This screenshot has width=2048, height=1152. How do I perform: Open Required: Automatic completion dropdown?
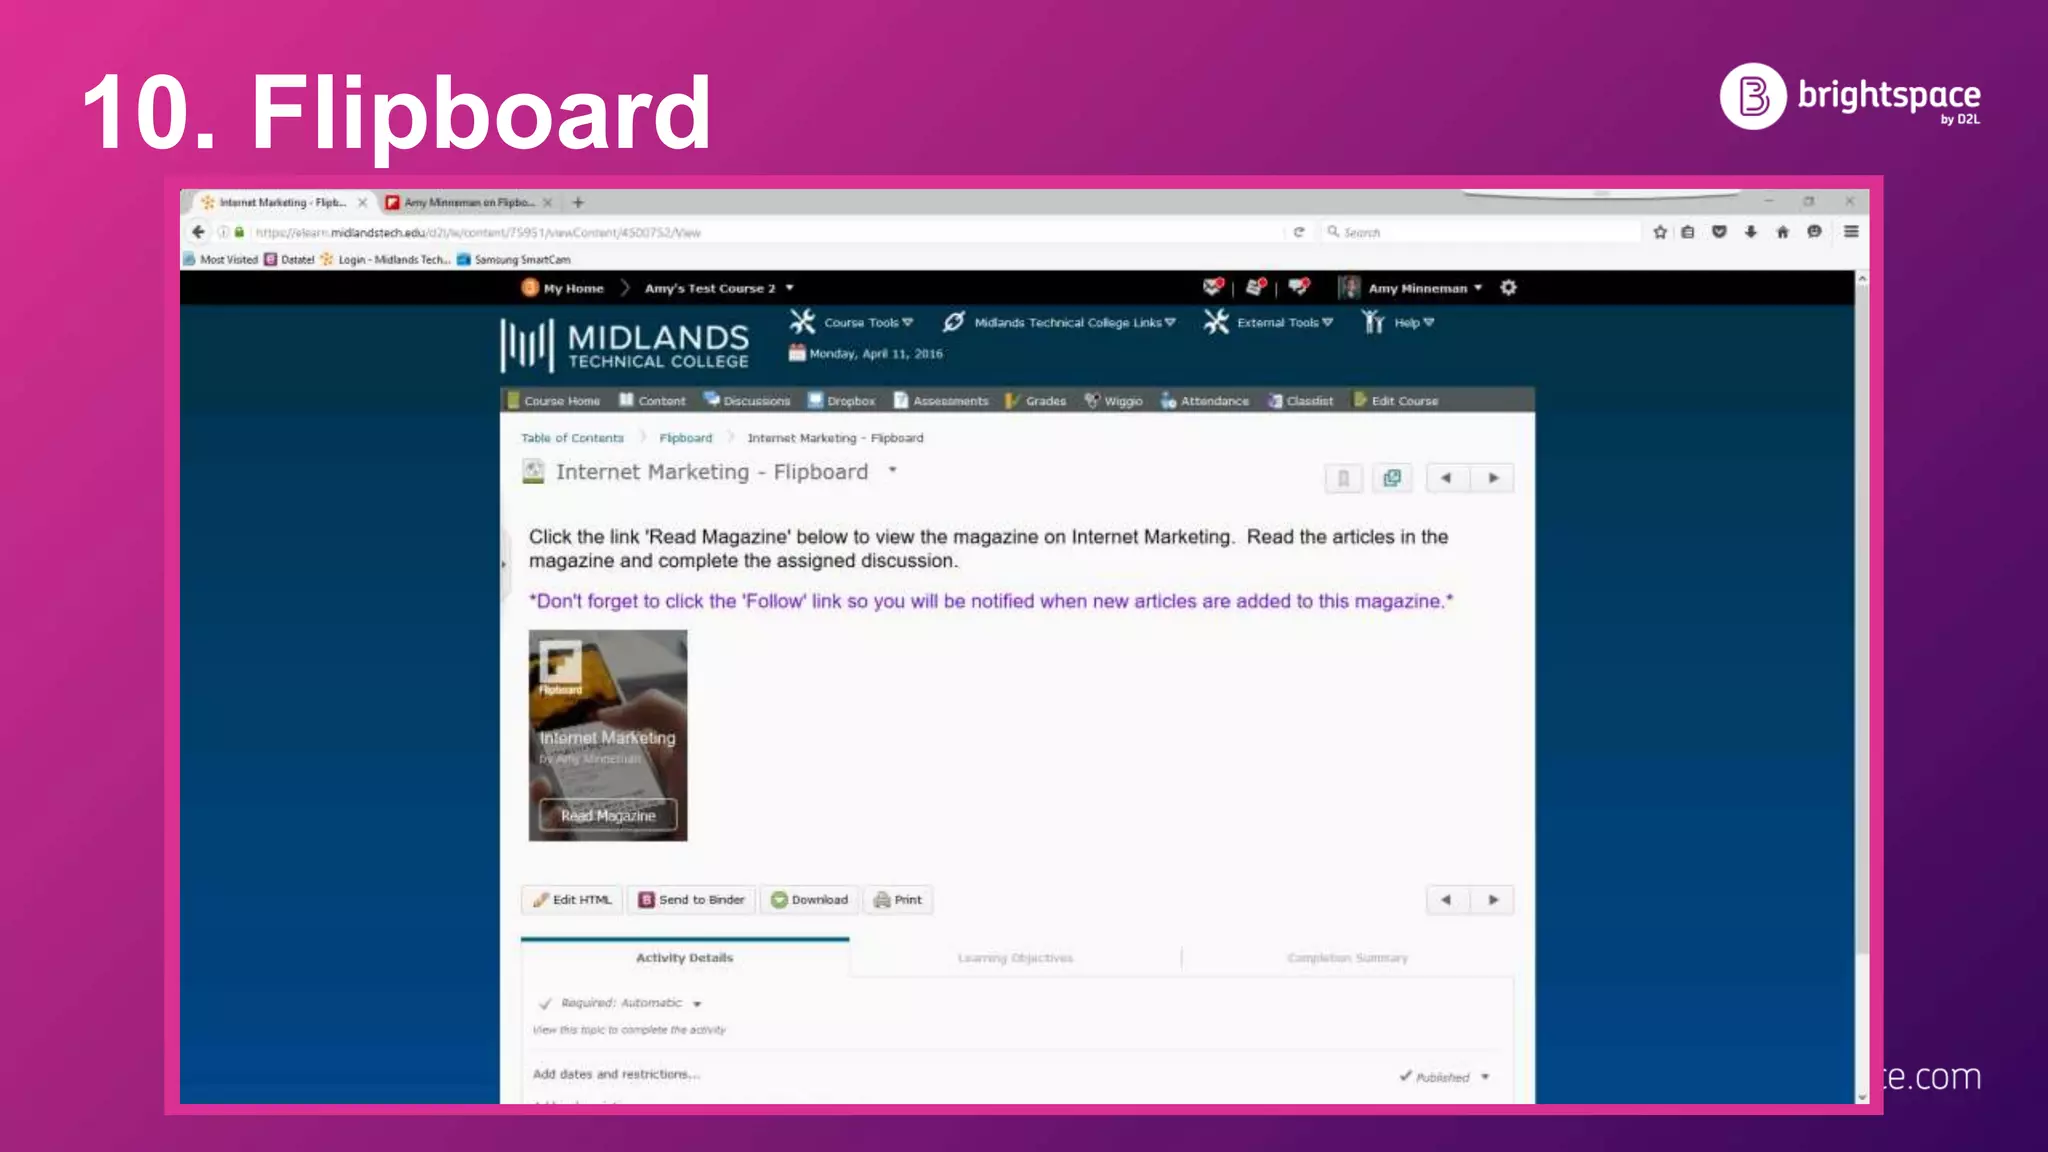click(697, 1003)
